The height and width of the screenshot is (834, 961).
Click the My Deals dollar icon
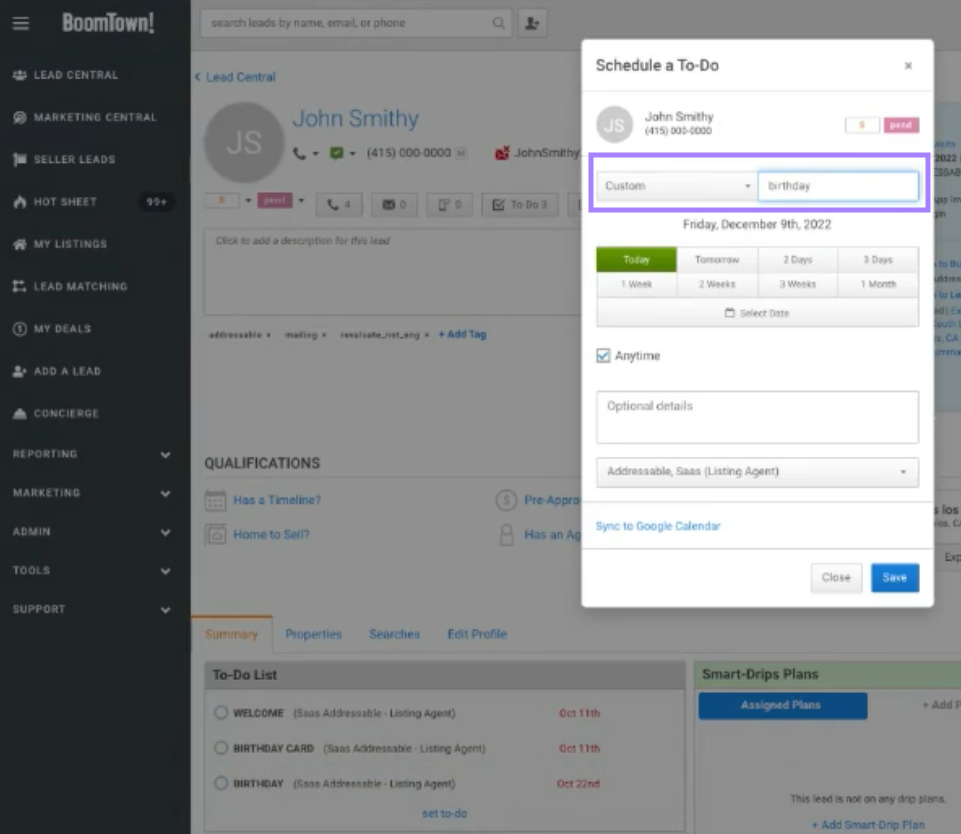(x=20, y=328)
